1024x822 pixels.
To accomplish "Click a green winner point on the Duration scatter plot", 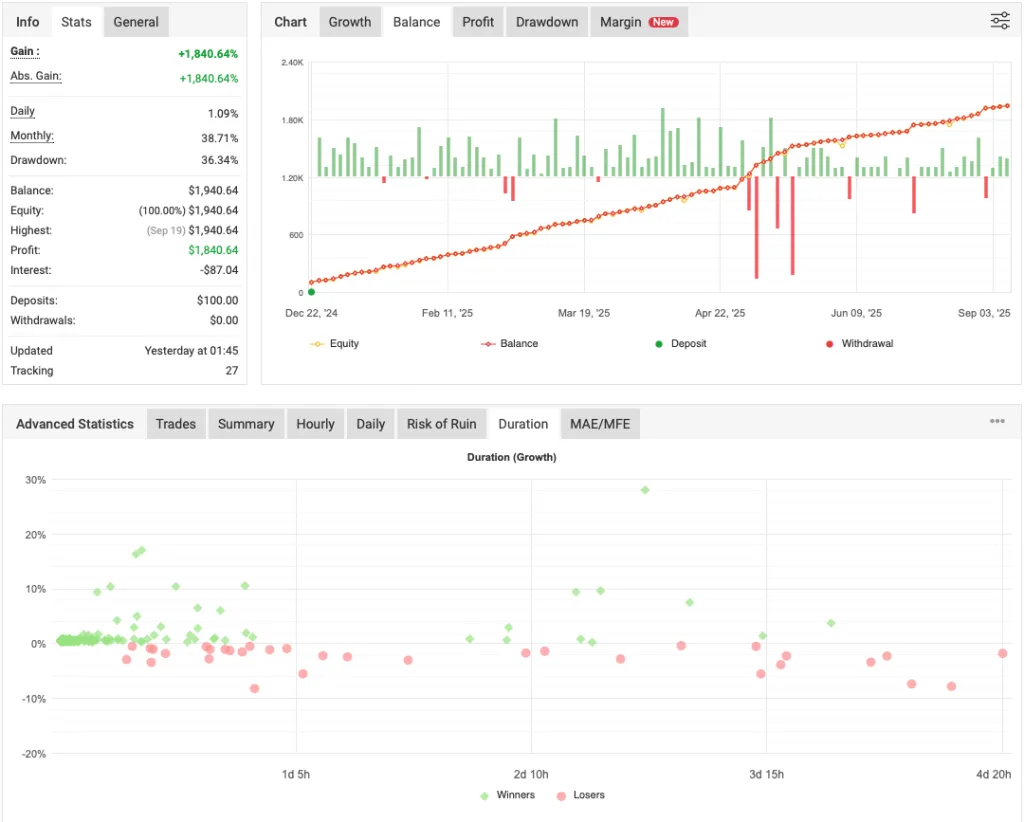I will (x=643, y=490).
